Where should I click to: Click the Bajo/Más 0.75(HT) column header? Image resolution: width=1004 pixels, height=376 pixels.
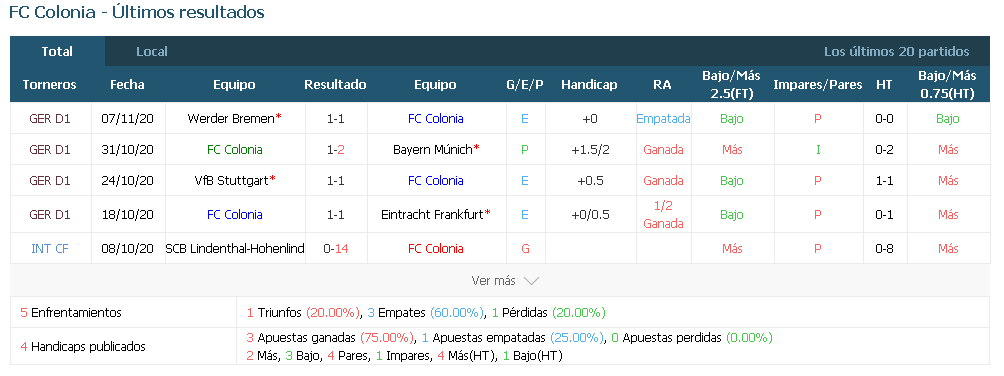point(948,85)
